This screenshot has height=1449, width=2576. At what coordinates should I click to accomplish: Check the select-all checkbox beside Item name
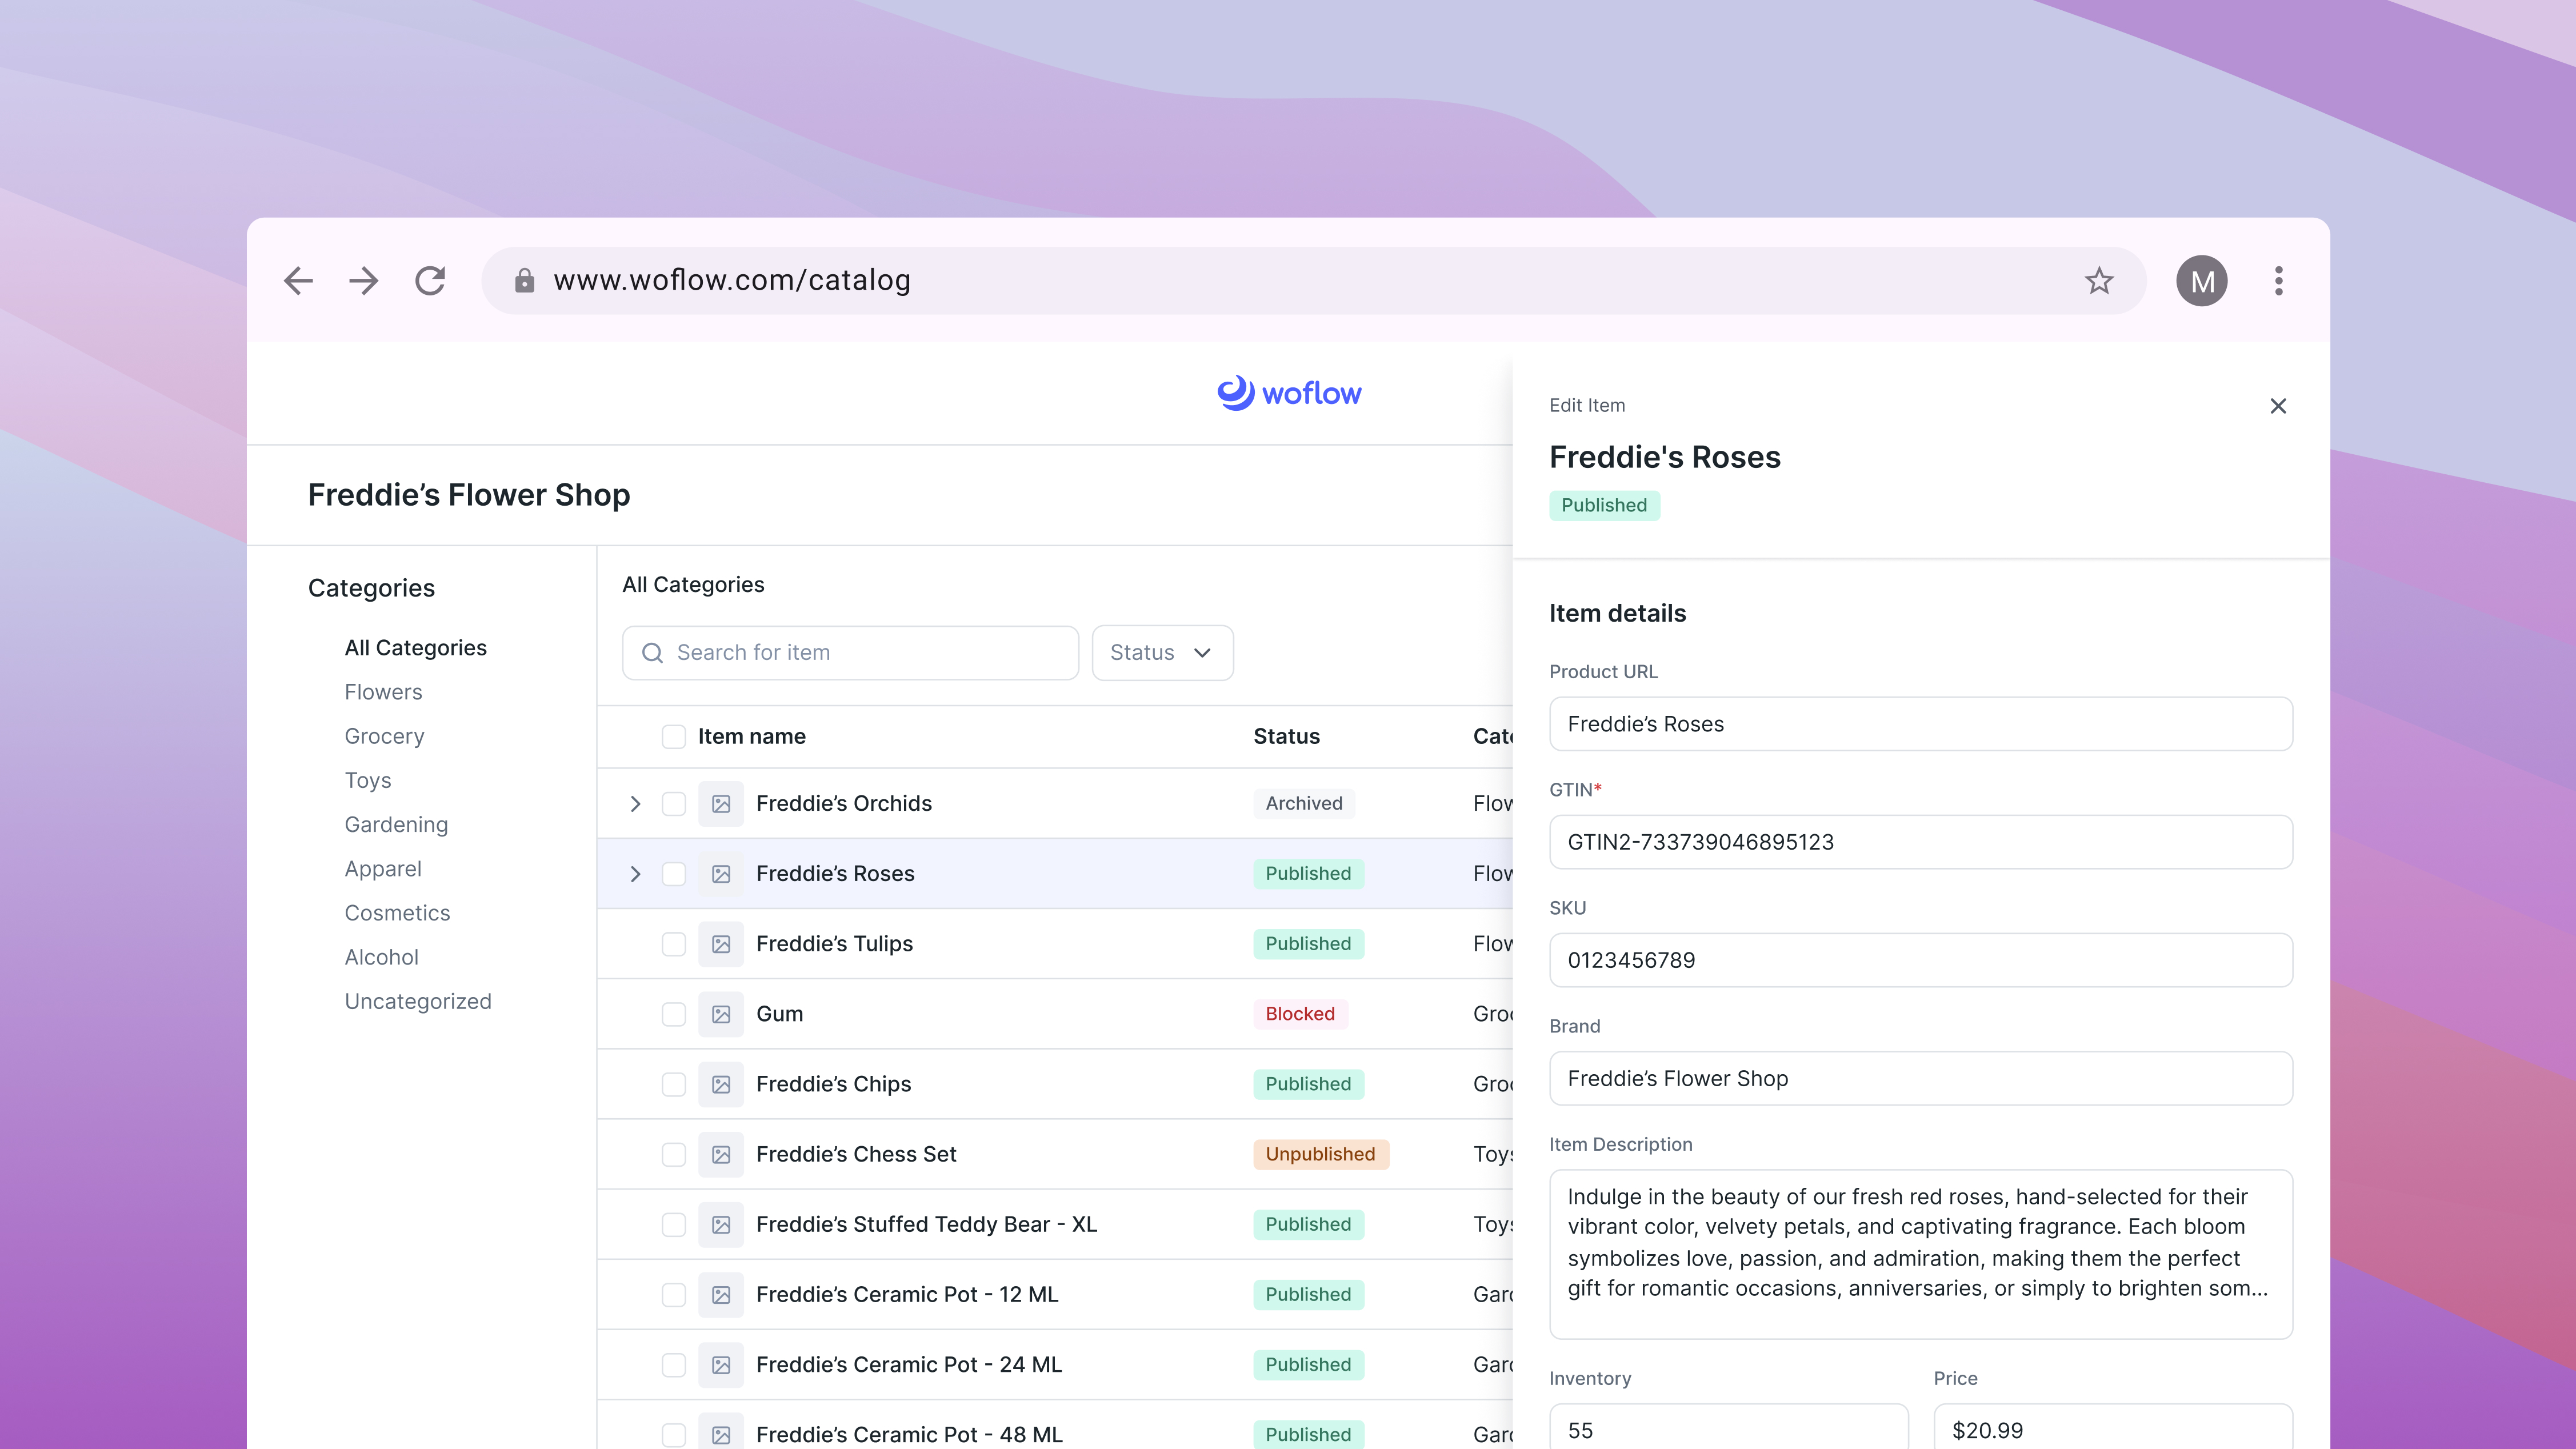[x=673, y=737]
